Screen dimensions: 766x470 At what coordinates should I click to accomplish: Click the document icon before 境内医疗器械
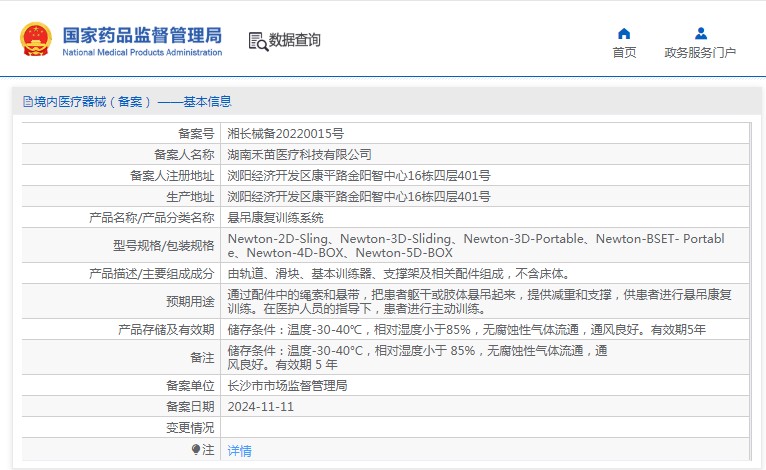[x=28, y=102]
